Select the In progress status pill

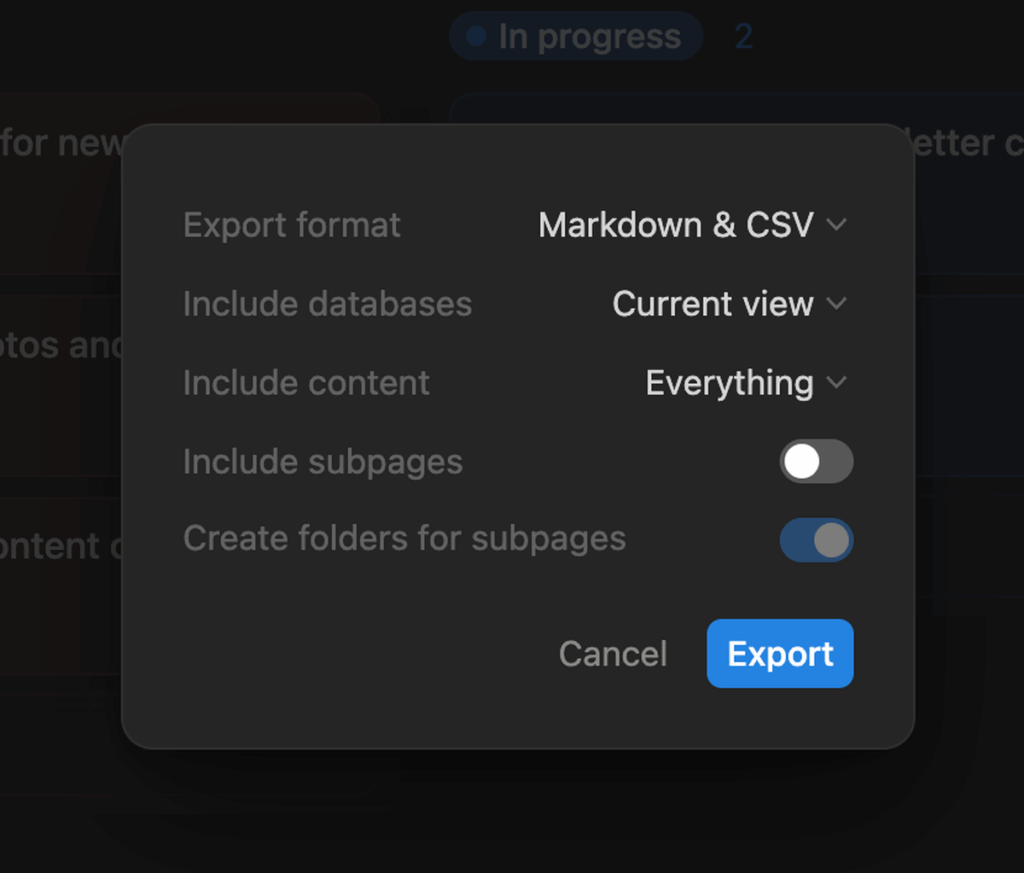point(575,36)
